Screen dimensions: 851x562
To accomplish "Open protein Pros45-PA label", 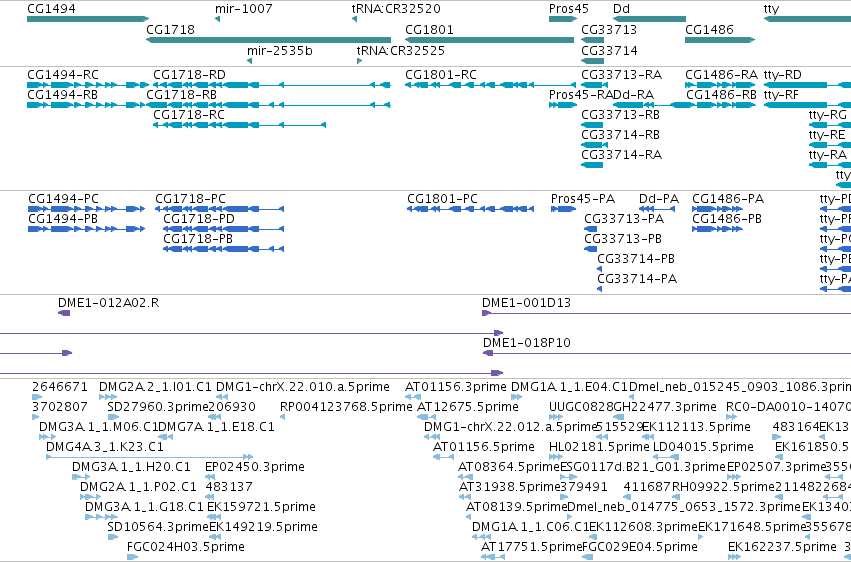I will pos(582,199).
